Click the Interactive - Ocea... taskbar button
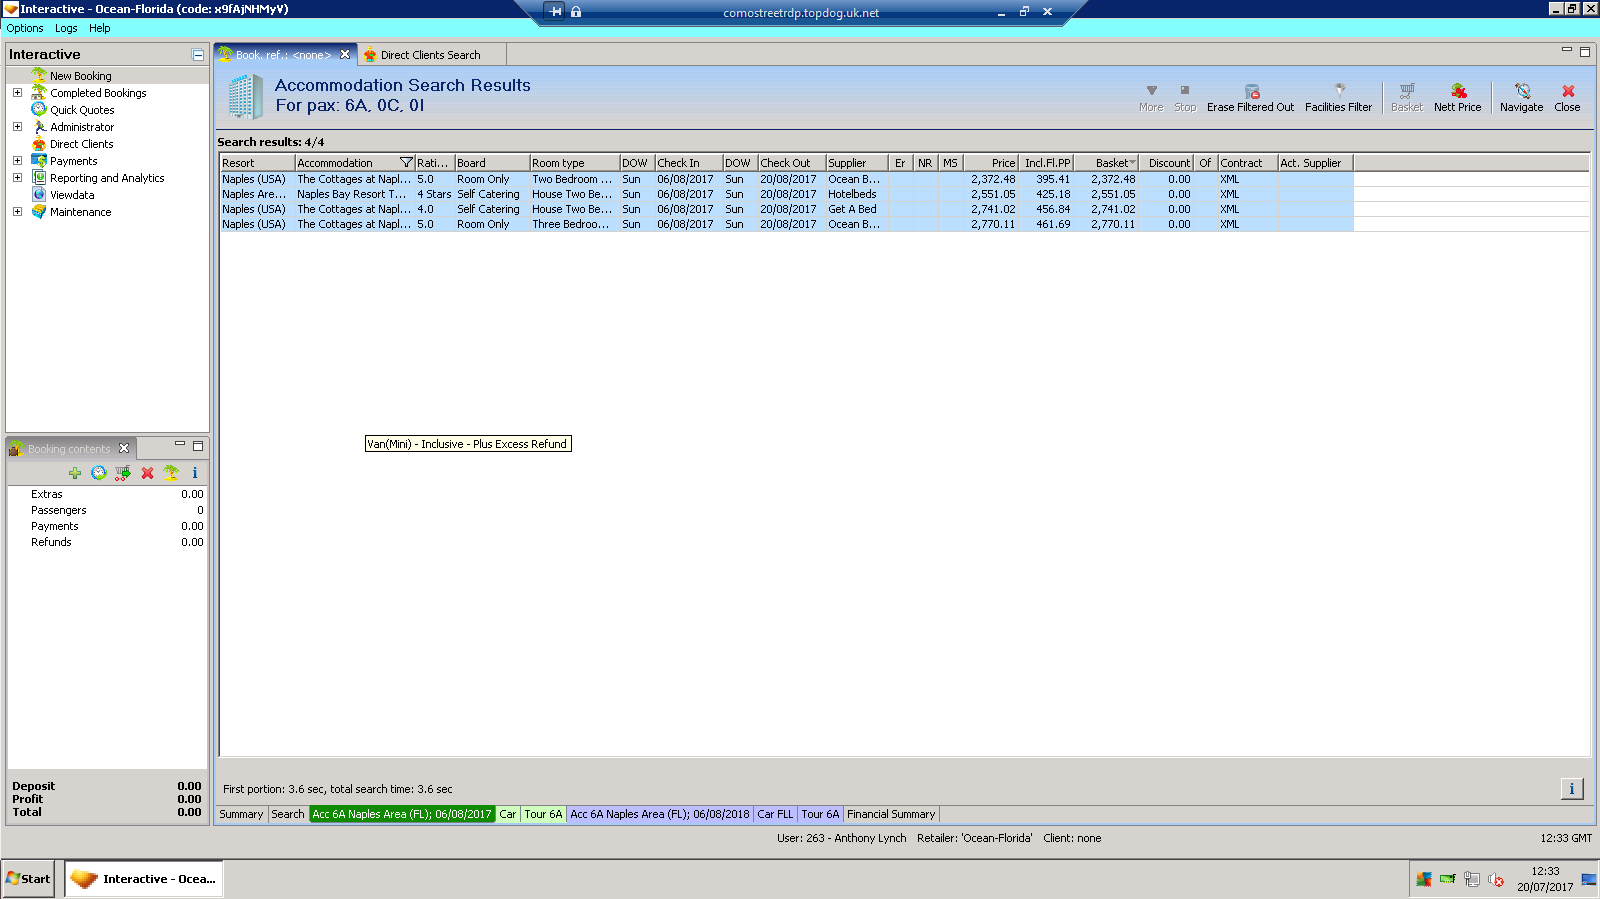Screen dimensions: 1600x899 (144, 879)
